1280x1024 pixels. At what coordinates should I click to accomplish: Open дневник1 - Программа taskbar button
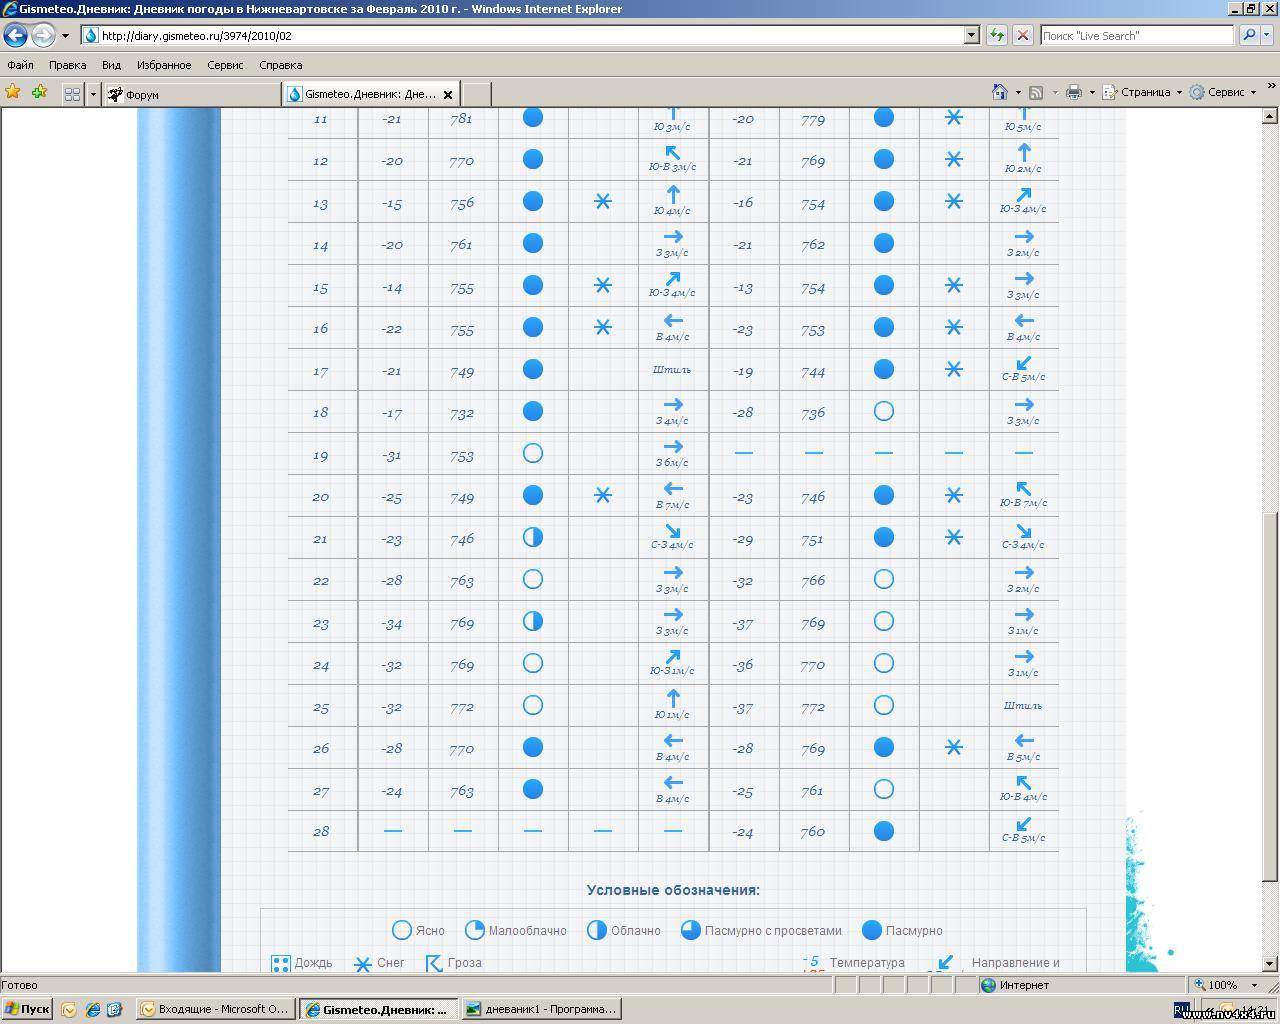tap(542, 1009)
